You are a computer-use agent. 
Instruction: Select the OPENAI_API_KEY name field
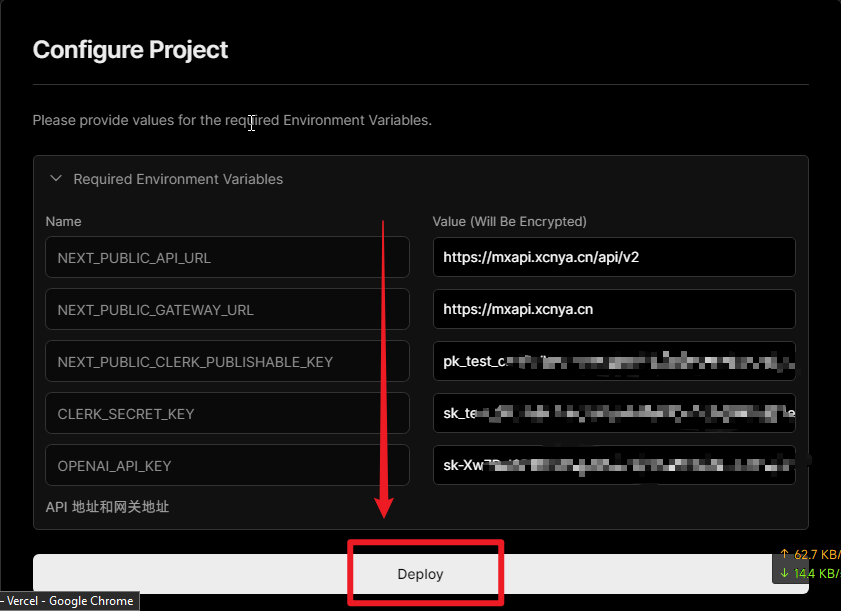pos(227,466)
